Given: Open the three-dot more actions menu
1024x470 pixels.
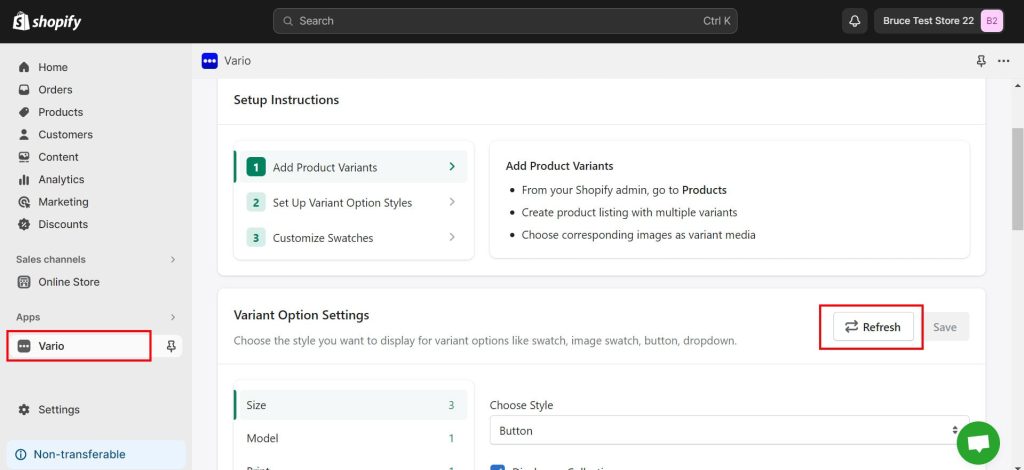Looking at the screenshot, I should point(1003,61).
